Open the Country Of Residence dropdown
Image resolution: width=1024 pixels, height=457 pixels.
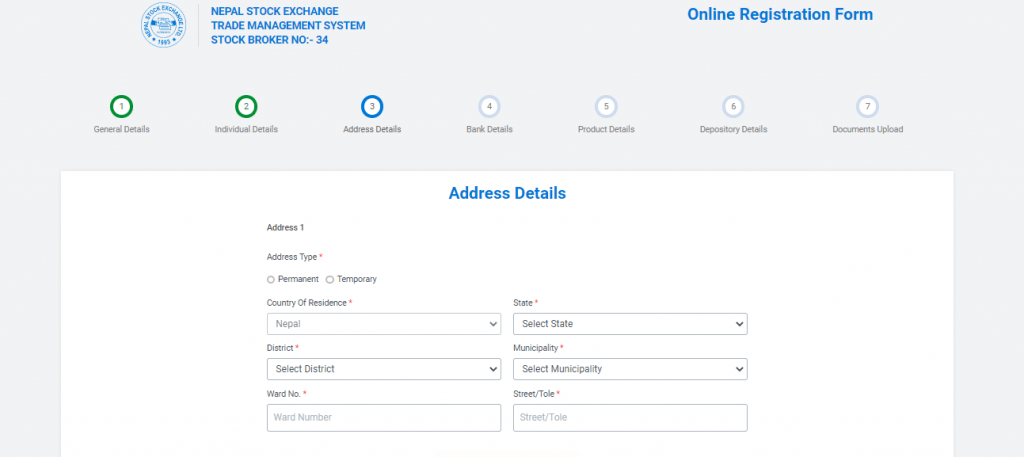[x=384, y=324]
